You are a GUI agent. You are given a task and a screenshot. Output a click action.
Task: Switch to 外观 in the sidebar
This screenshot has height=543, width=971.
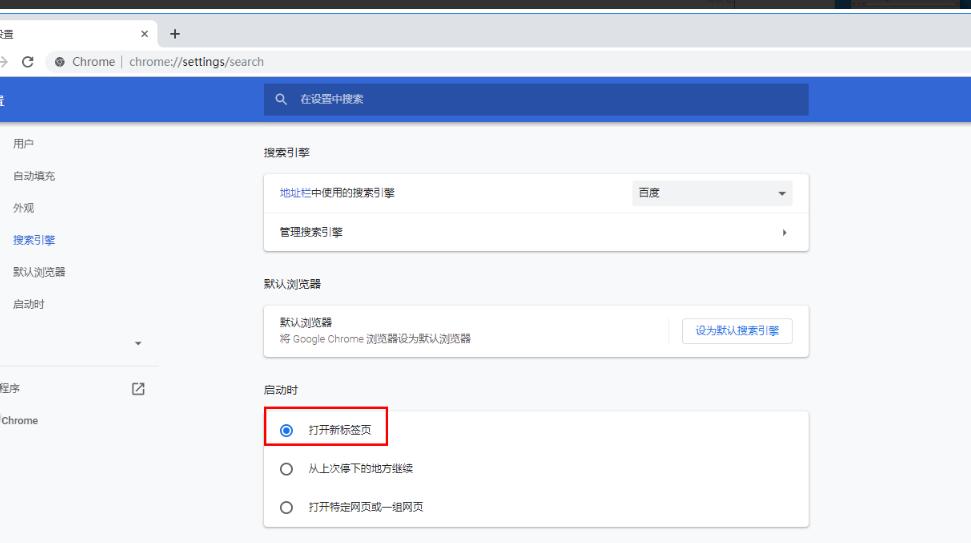pyautogui.click(x=24, y=208)
